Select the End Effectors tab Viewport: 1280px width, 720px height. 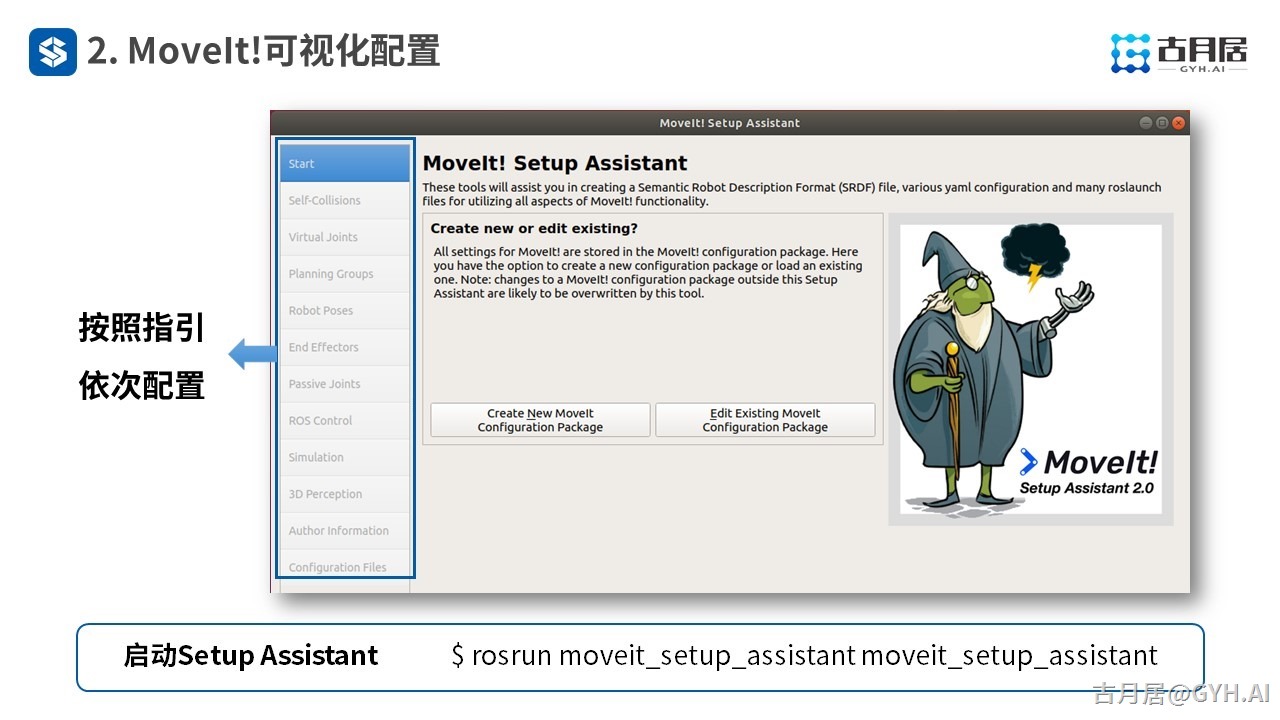click(x=345, y=347)
